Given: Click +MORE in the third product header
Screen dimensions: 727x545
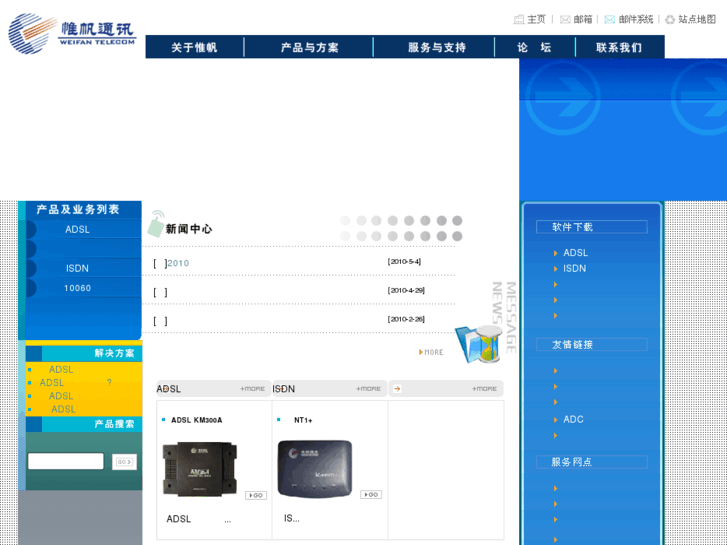Looking at the screenshot, I should (484, 389).
